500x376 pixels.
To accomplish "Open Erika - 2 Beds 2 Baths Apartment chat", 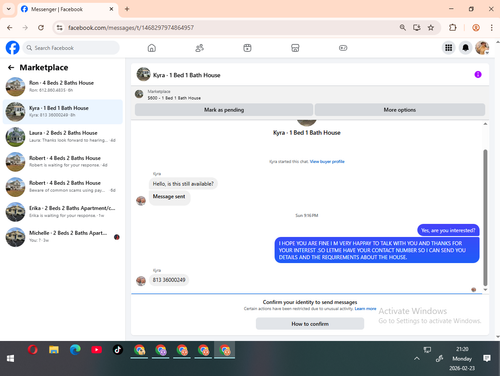I will coord(63,212).
